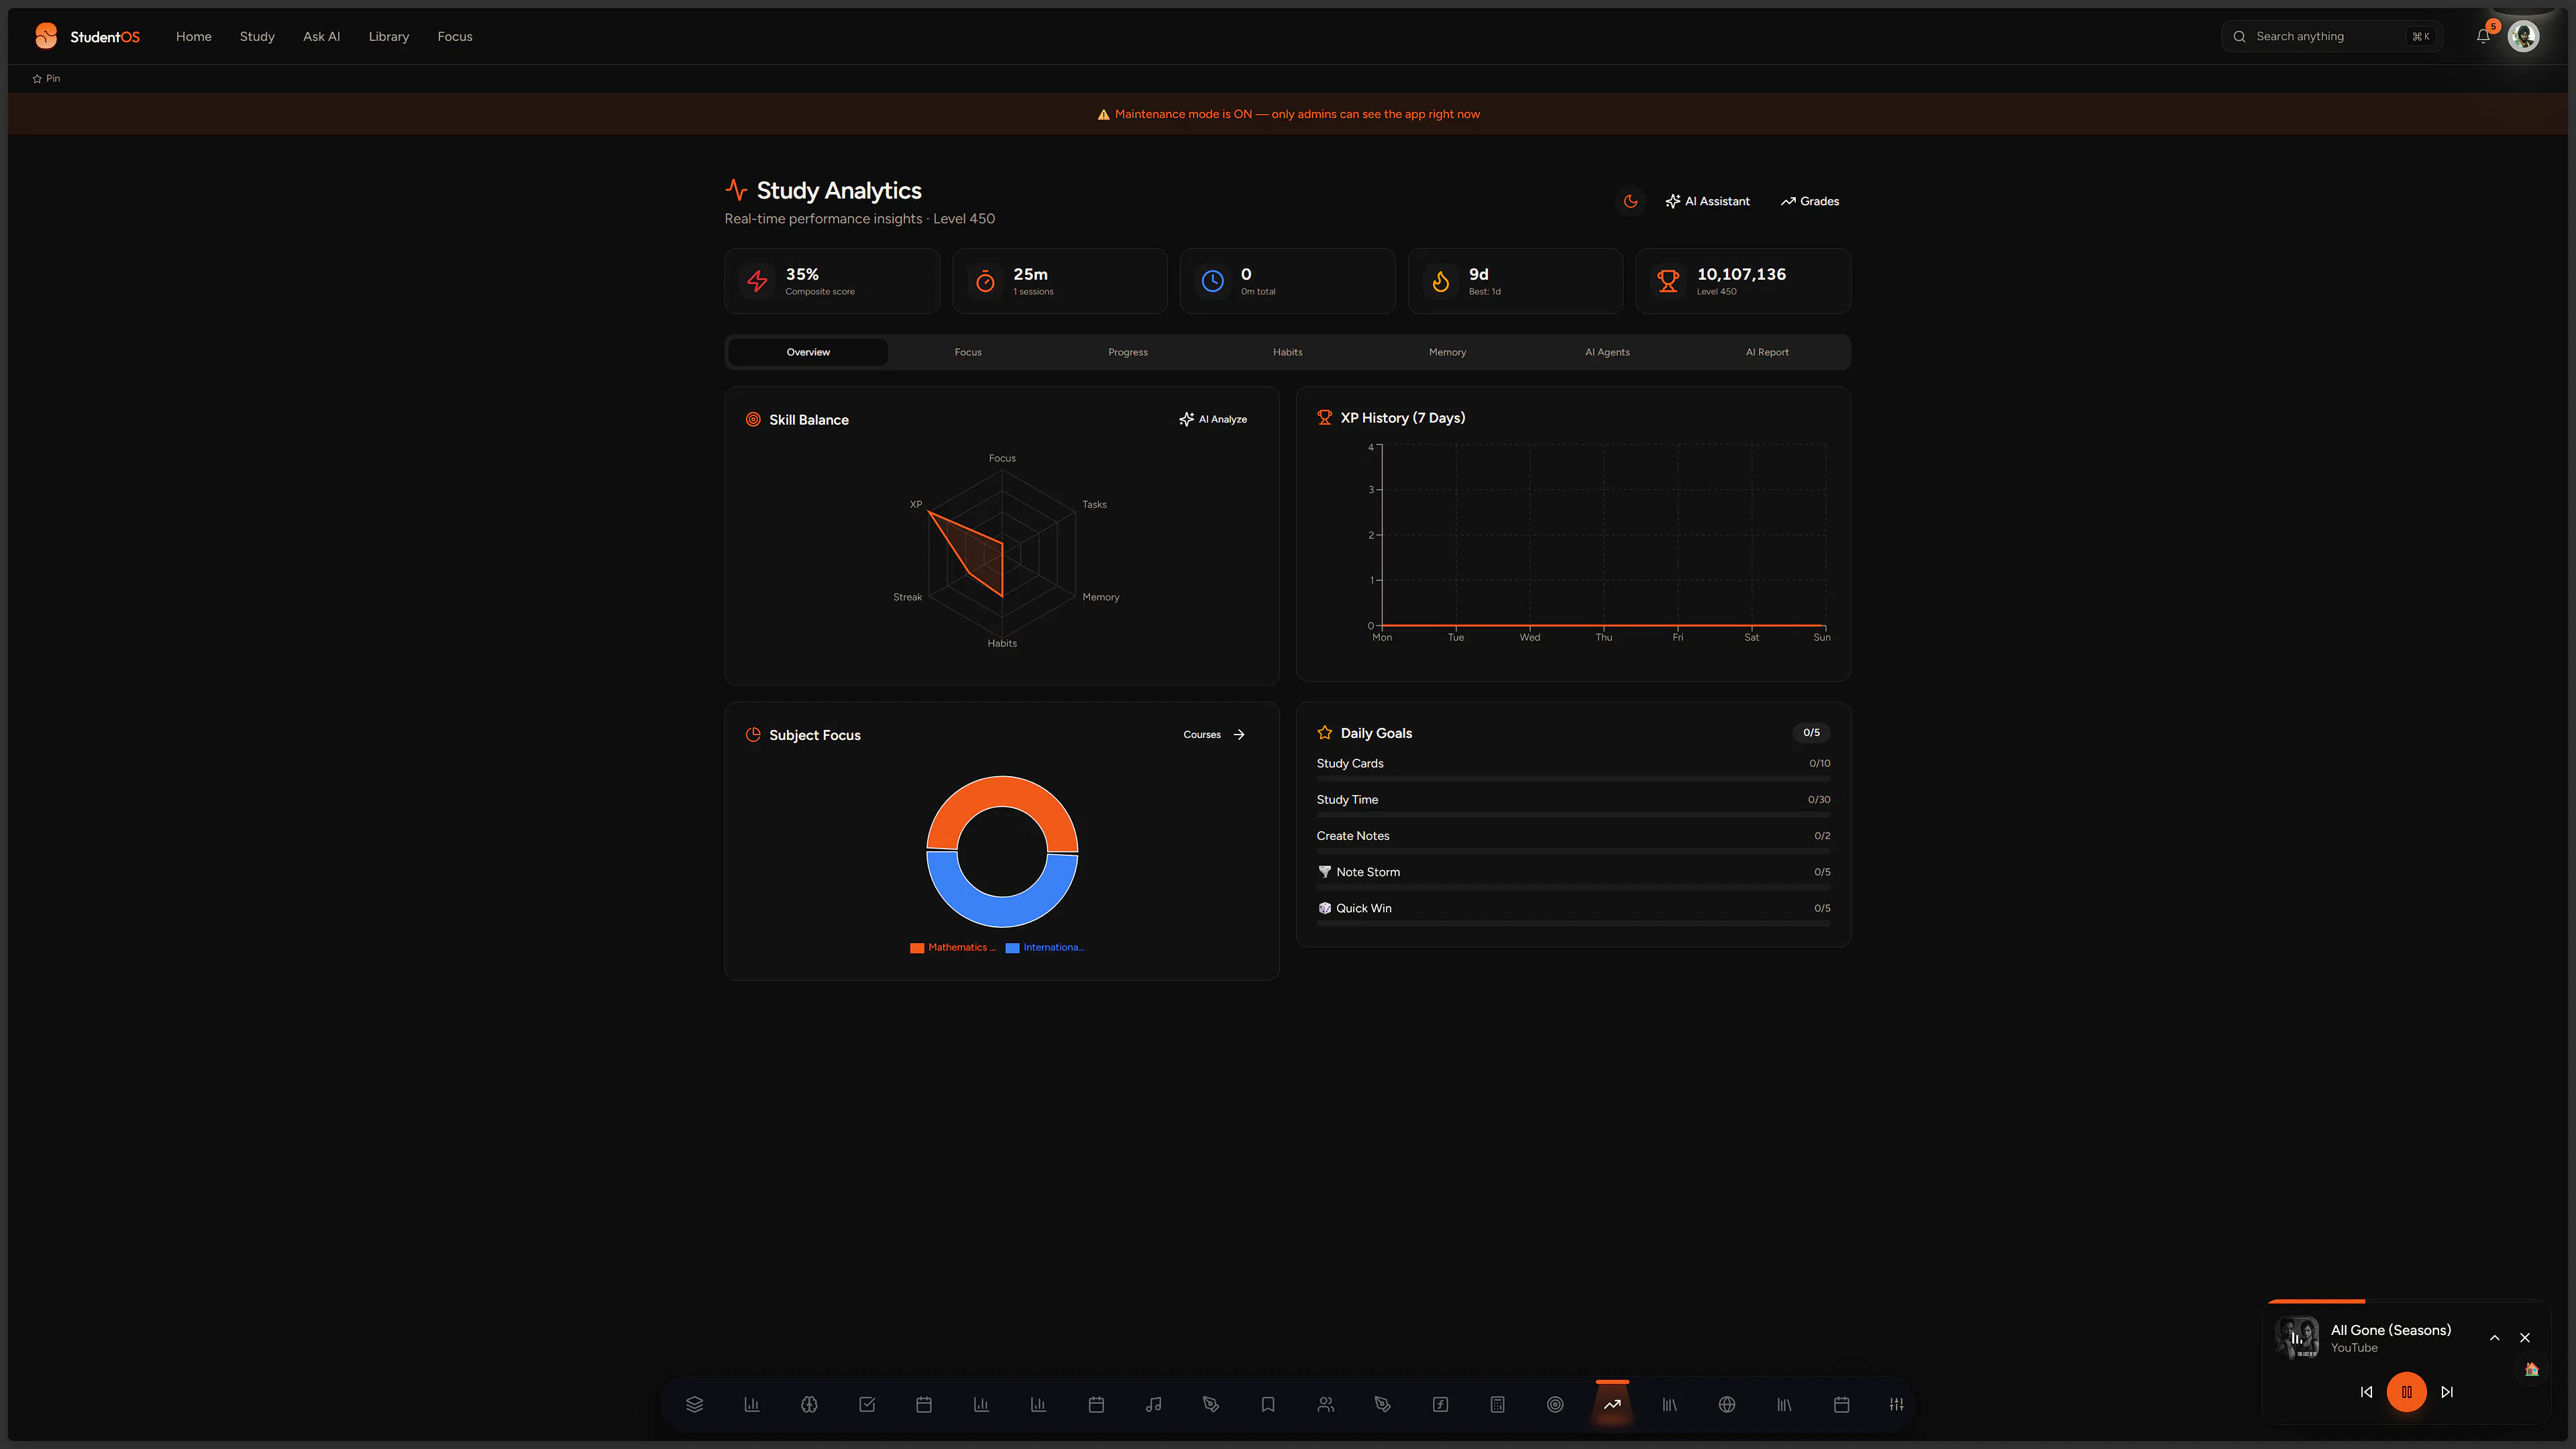The width and height of the screenshot is (2576, 1449).
Task: Open calendar icon just before music note
Action: coord(1096,1404)
